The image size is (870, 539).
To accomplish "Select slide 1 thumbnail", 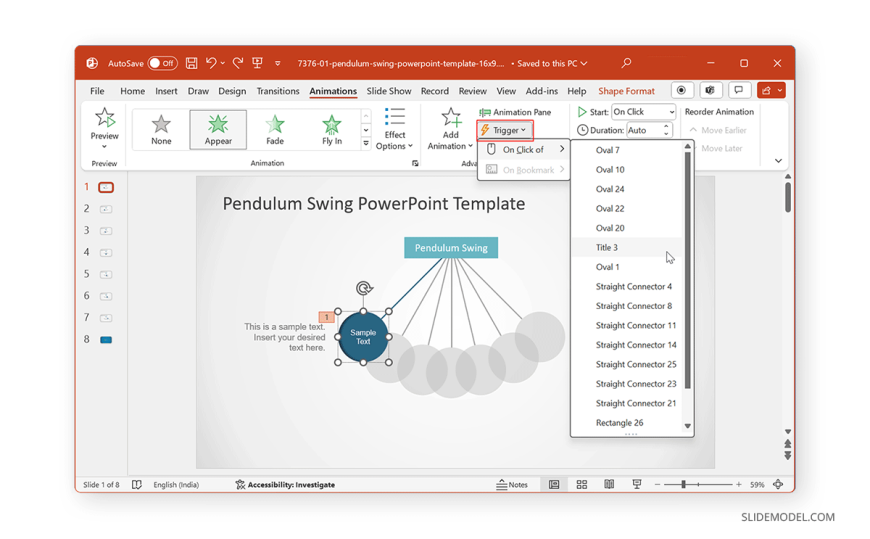I will [x=106, y=188].
